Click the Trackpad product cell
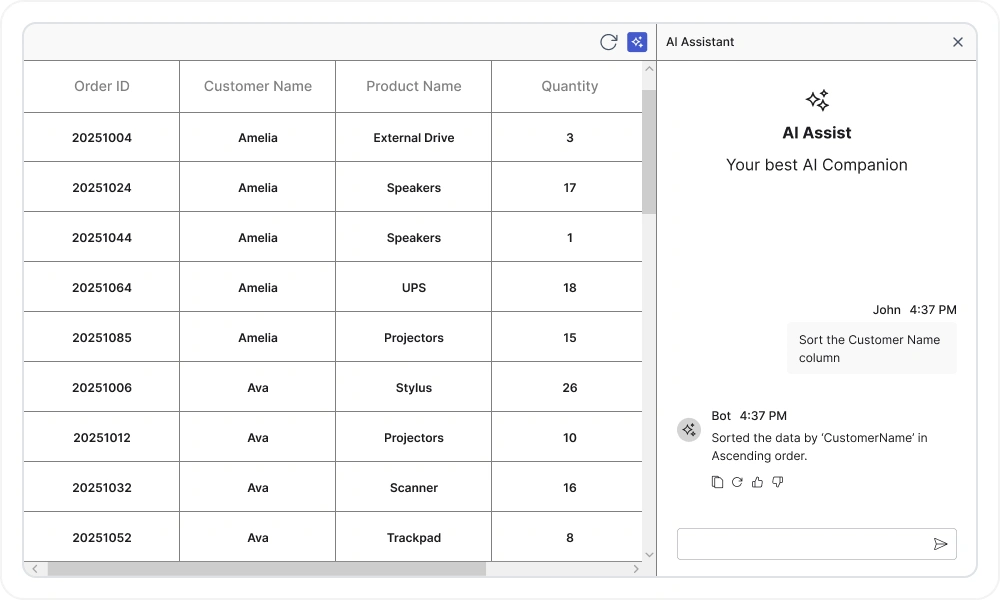1000x600 pixels. click(414, 538)
